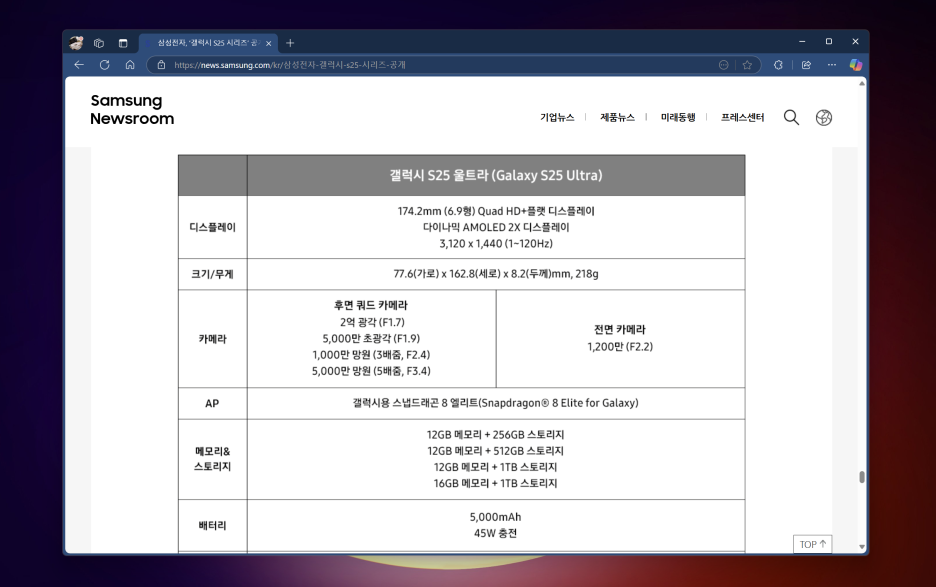Click the 다이나믹 AMOLED 2X text line
Image resolution: width=936 pixels, height=587 pixels.
[496, 227]
